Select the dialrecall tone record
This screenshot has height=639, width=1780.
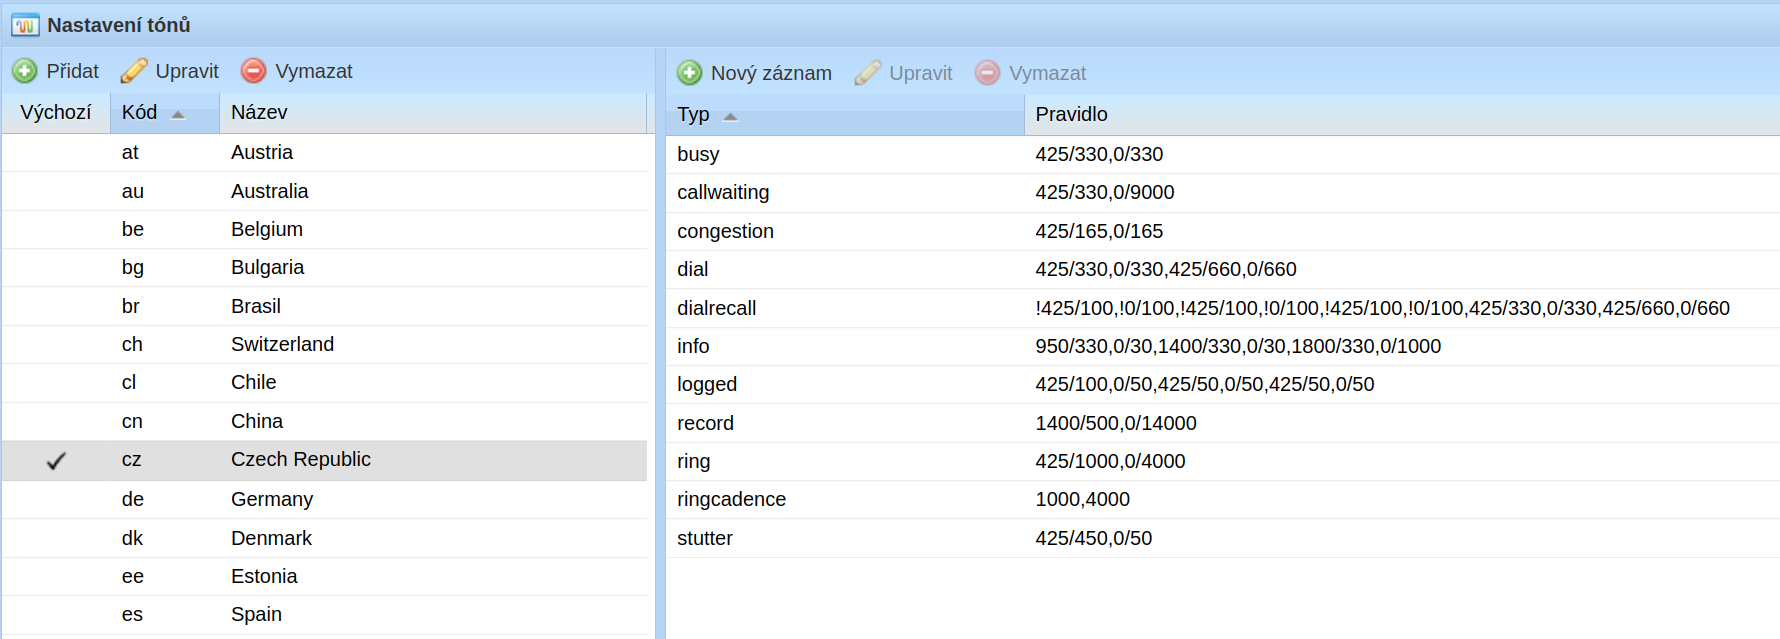pyautogui.click(x=1223, y=308)
